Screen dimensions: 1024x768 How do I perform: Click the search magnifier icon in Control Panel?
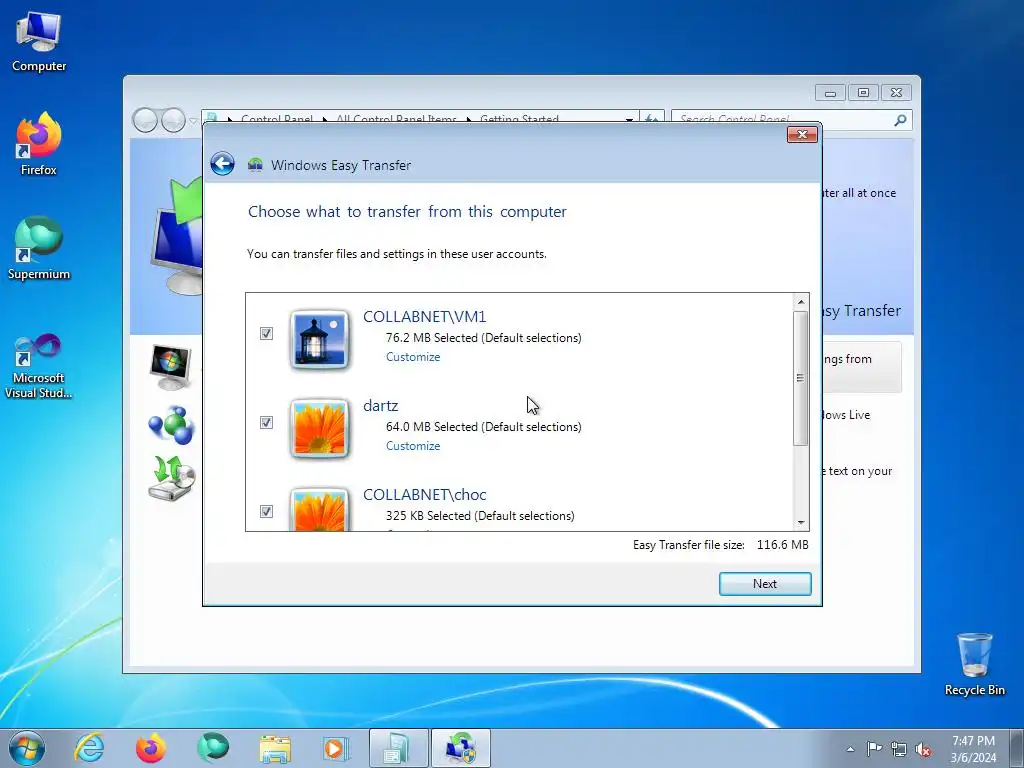[x=900, y=120]
